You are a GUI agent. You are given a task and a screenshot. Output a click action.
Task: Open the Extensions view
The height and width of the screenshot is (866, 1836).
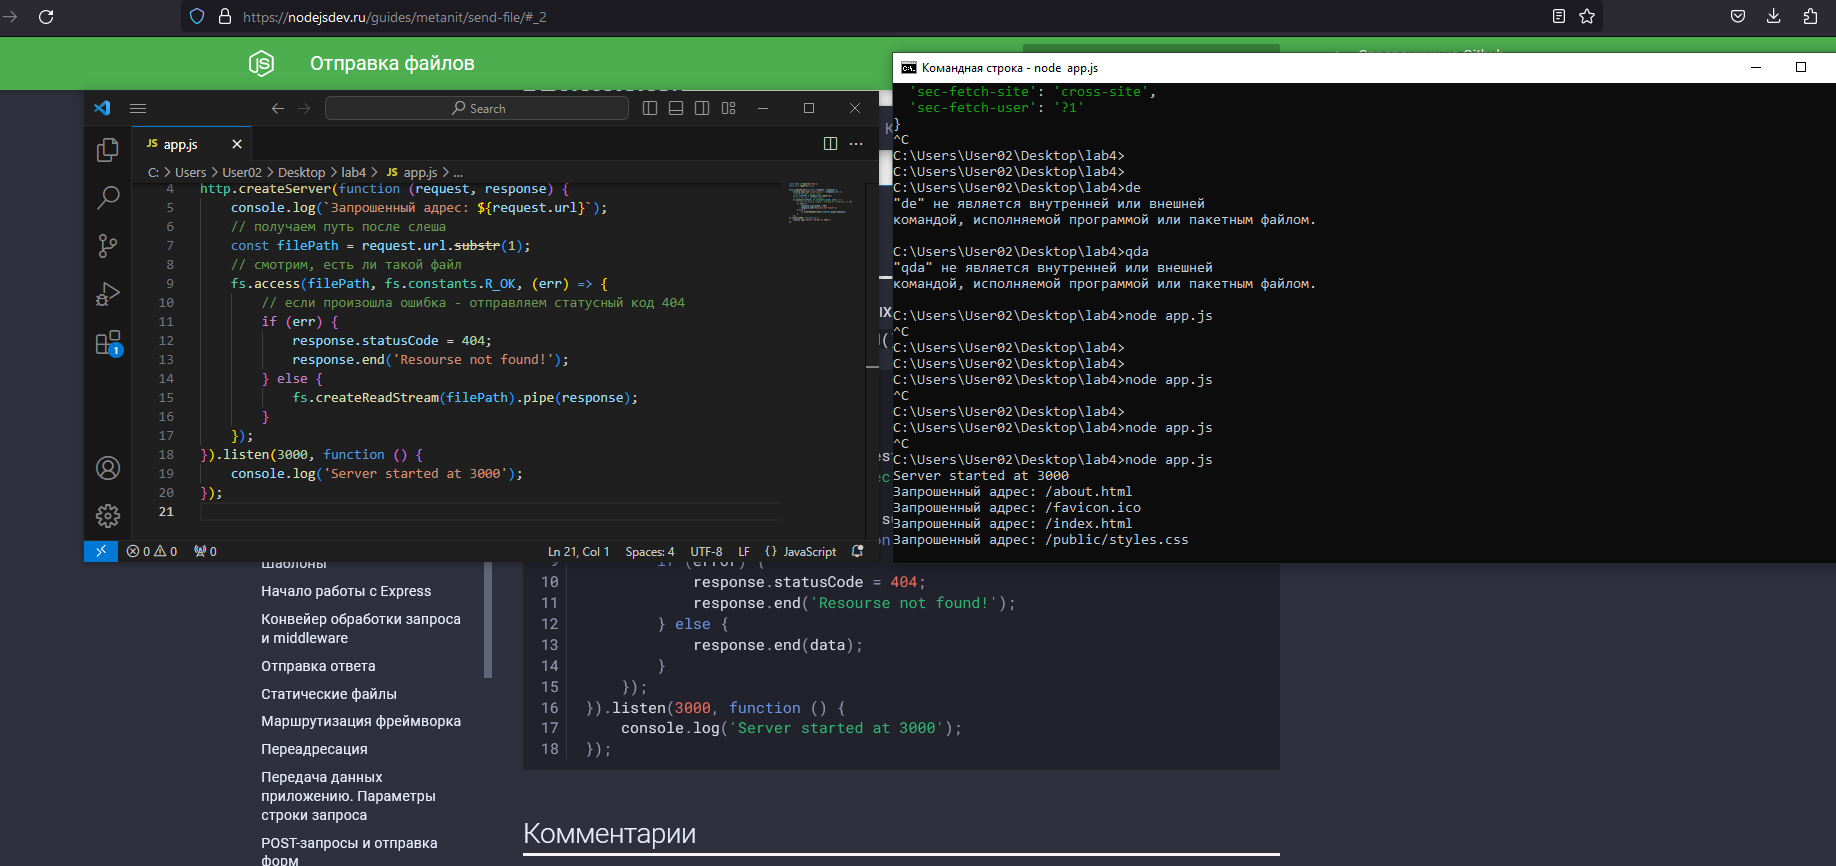[108, 343]
